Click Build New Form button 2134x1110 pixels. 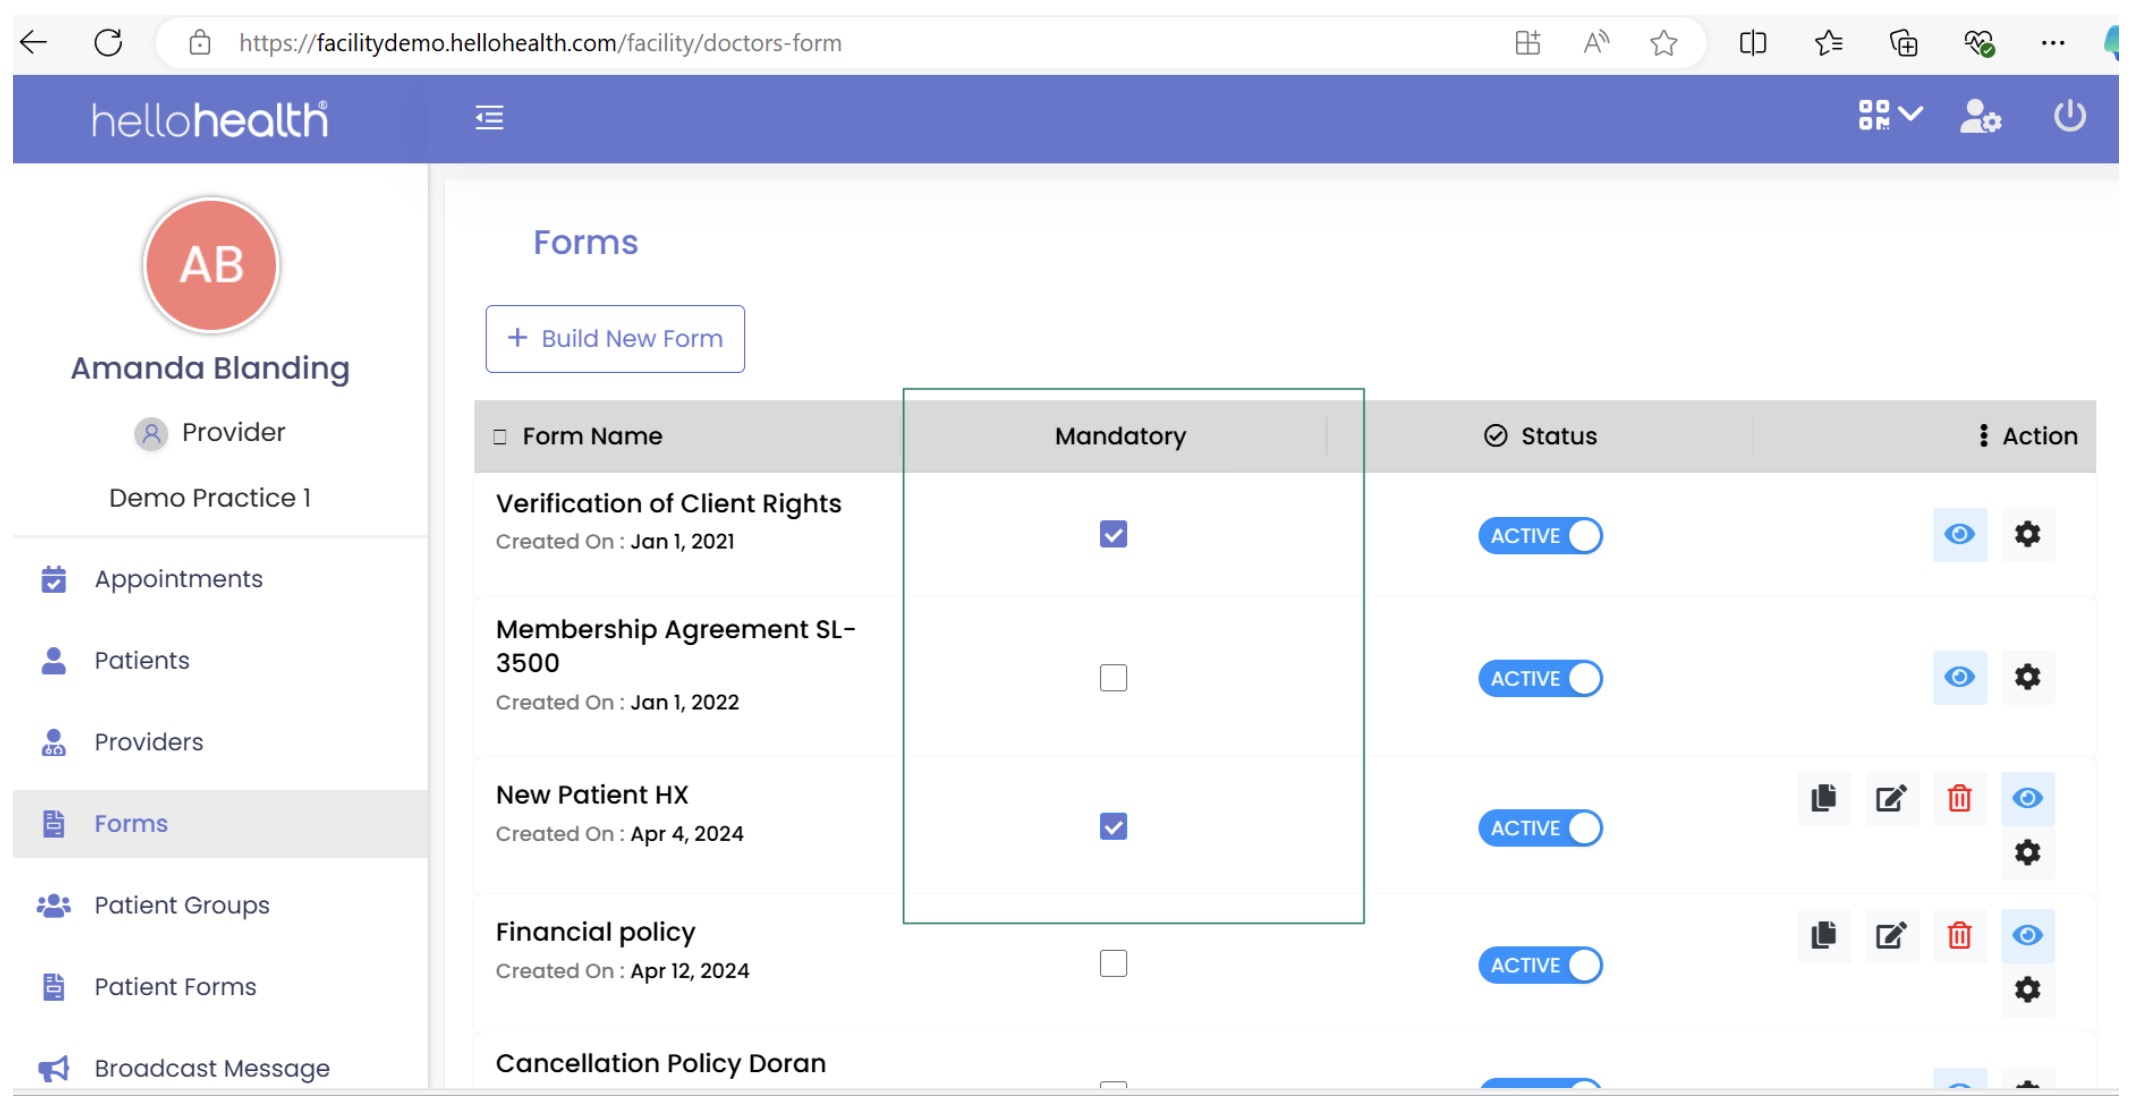(615, 339)
